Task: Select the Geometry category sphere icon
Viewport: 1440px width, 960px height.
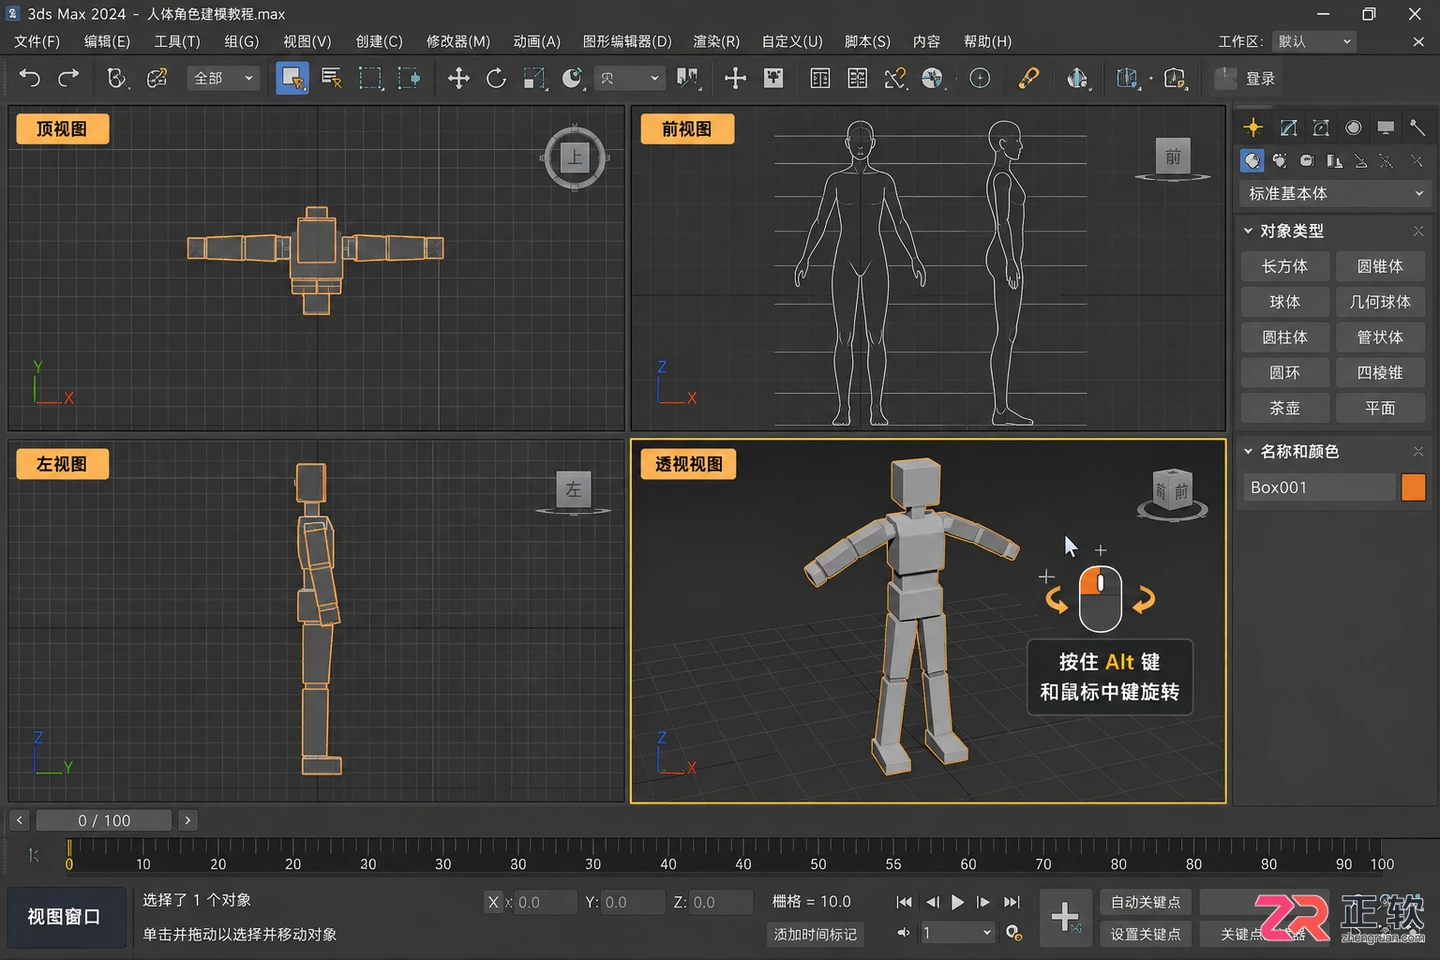Action: 1252,160
